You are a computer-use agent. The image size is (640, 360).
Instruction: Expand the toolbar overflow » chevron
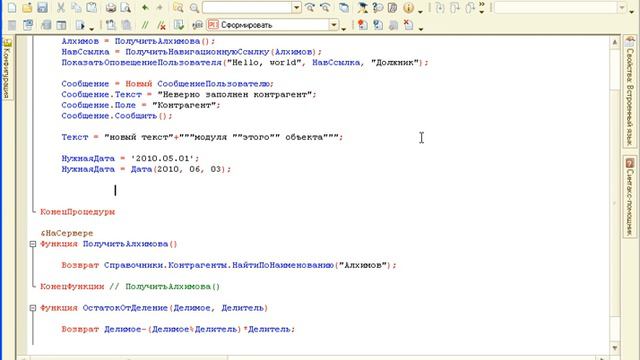click(x=482, y=4)
